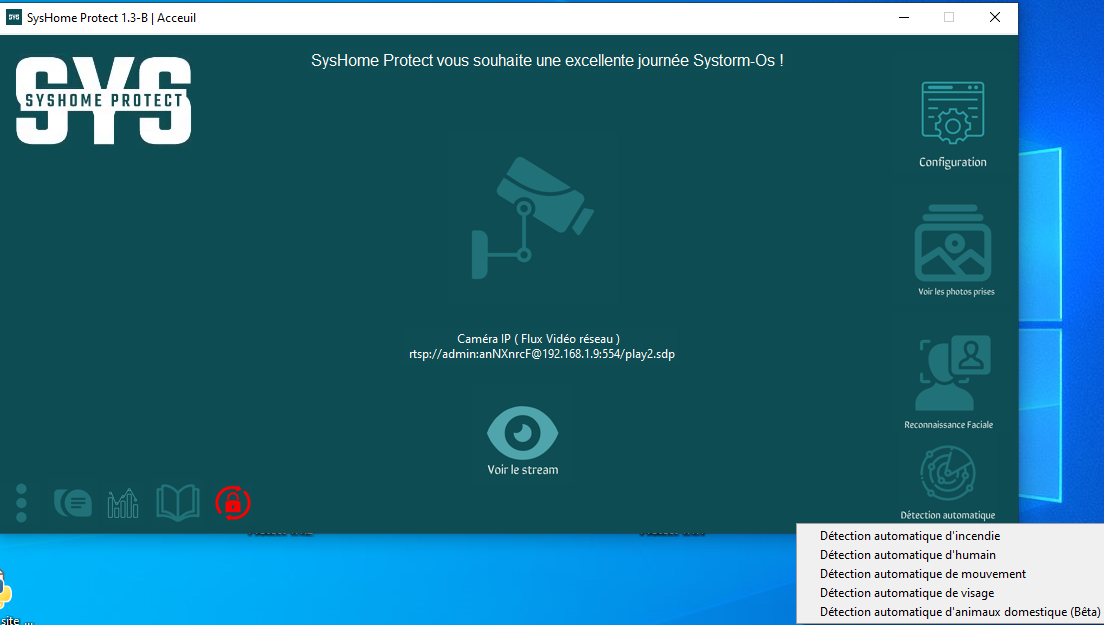Pick 'Détection automatique d'animaux domestique (Bêta)'

[x=960, y=612]
